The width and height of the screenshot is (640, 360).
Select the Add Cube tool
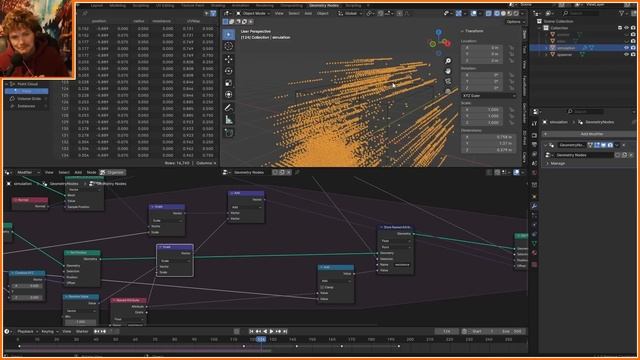pyautogui.click(x=229, y=133)
